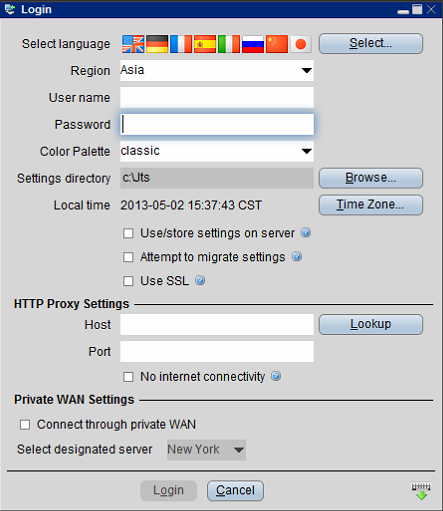
Task: Enable Use/store settings on server
Action: [128, 233]
